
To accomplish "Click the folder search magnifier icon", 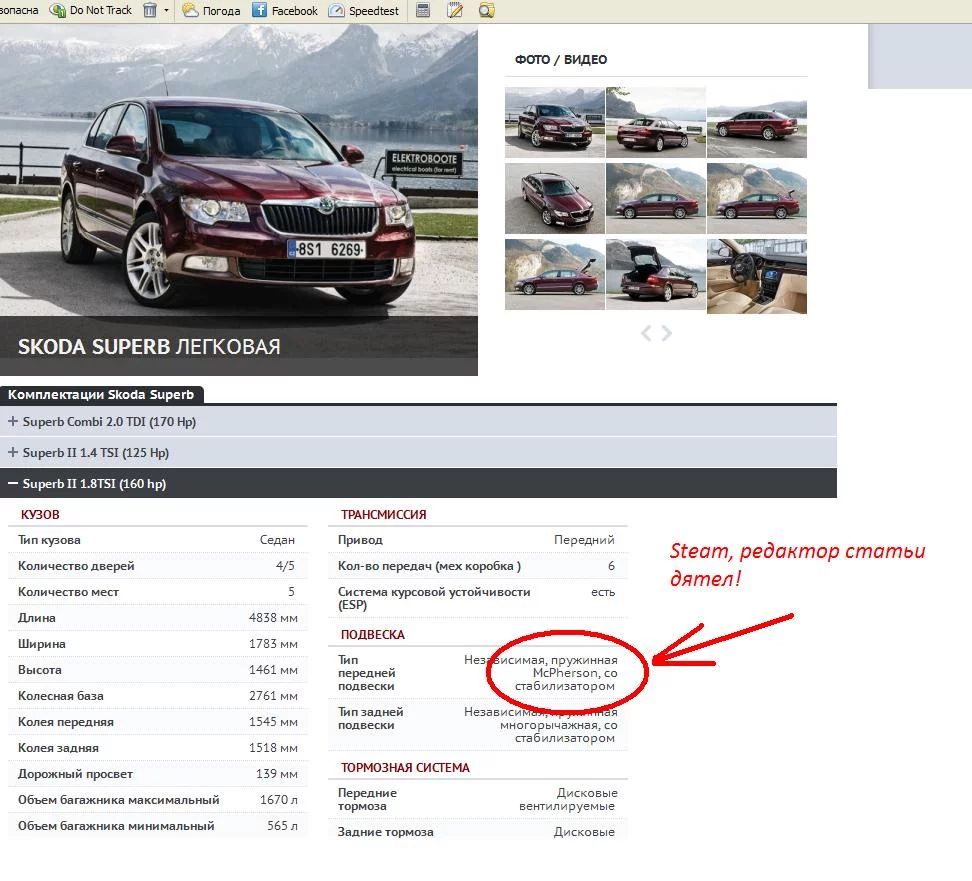I will 487,11.
